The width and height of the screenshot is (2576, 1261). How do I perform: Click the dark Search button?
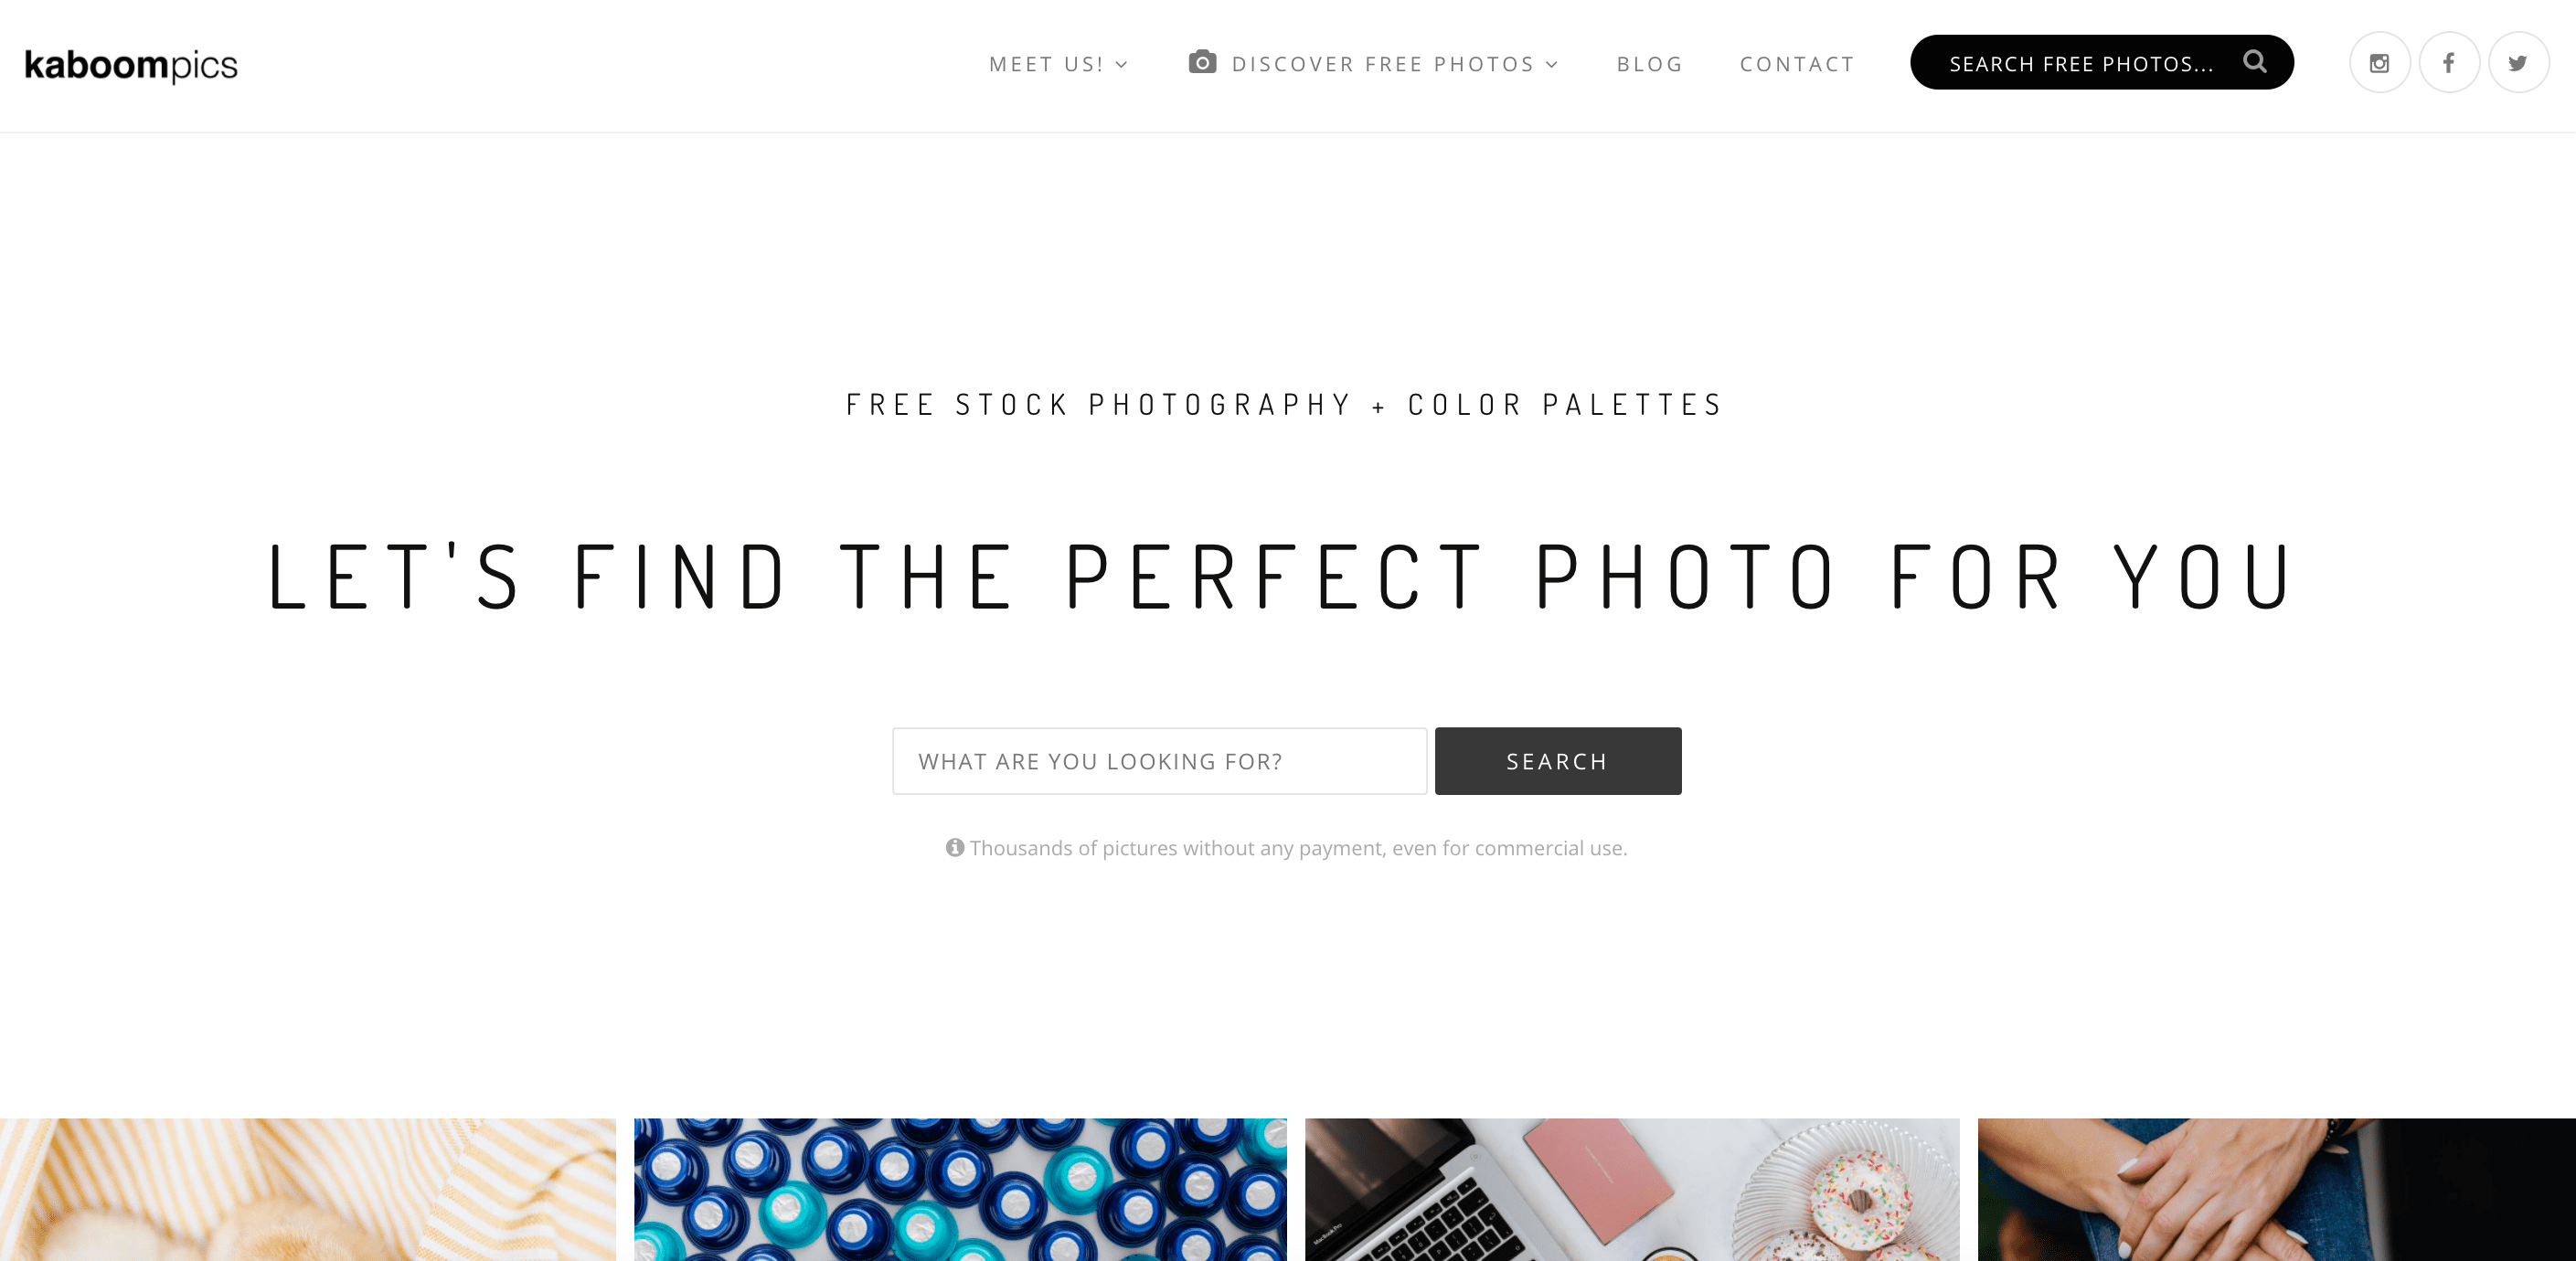click(1558, 761)
